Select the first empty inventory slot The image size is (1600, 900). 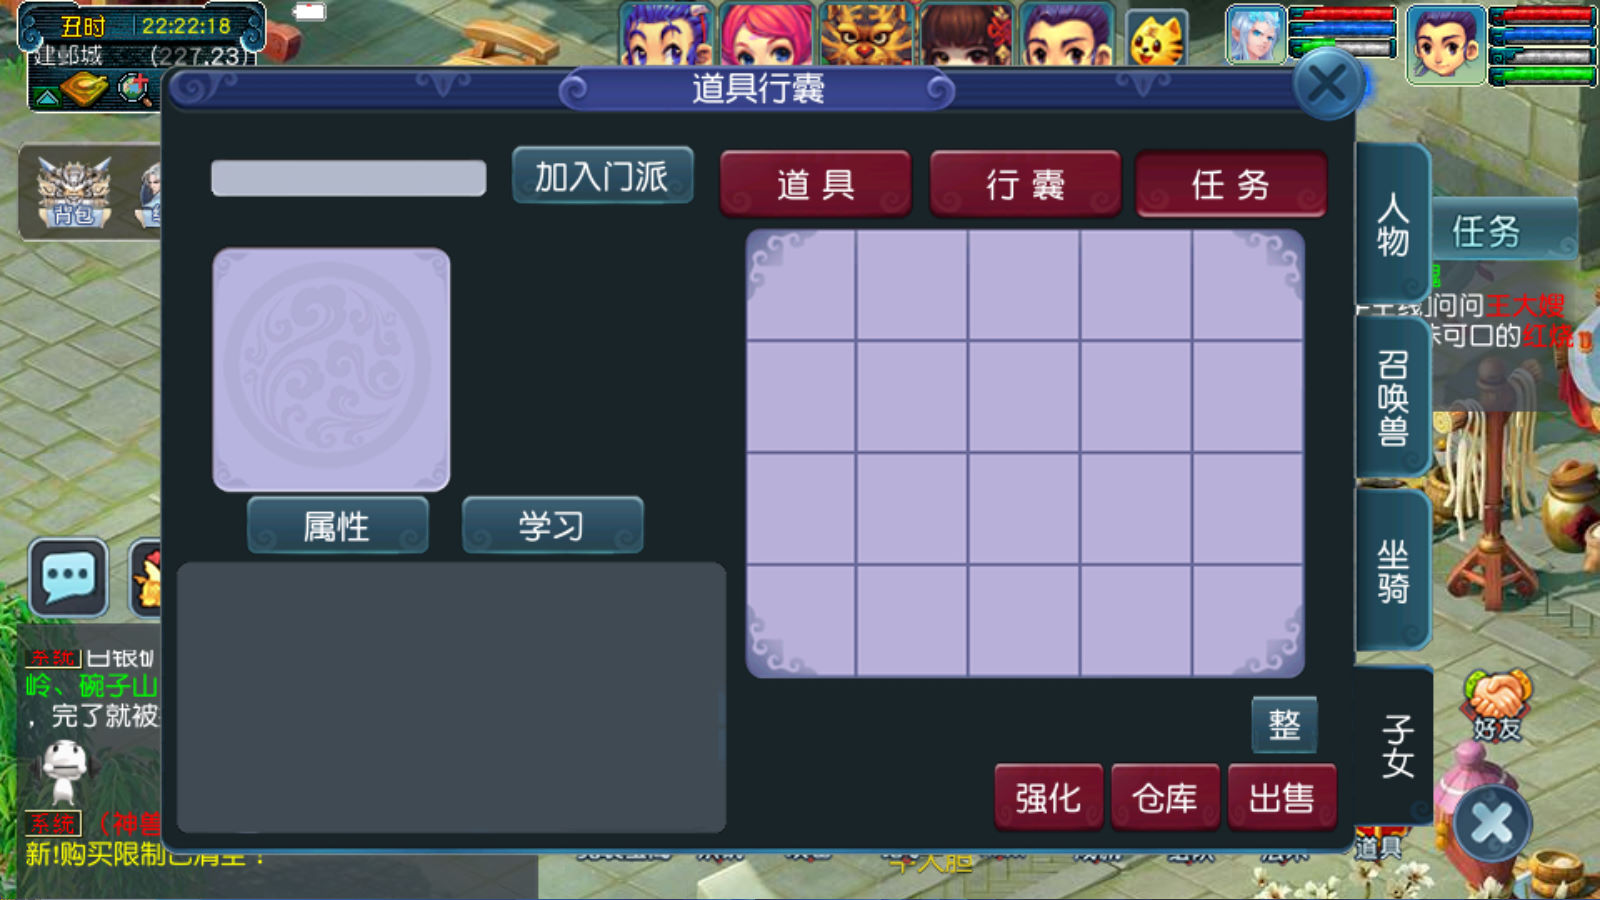point(801,286)
